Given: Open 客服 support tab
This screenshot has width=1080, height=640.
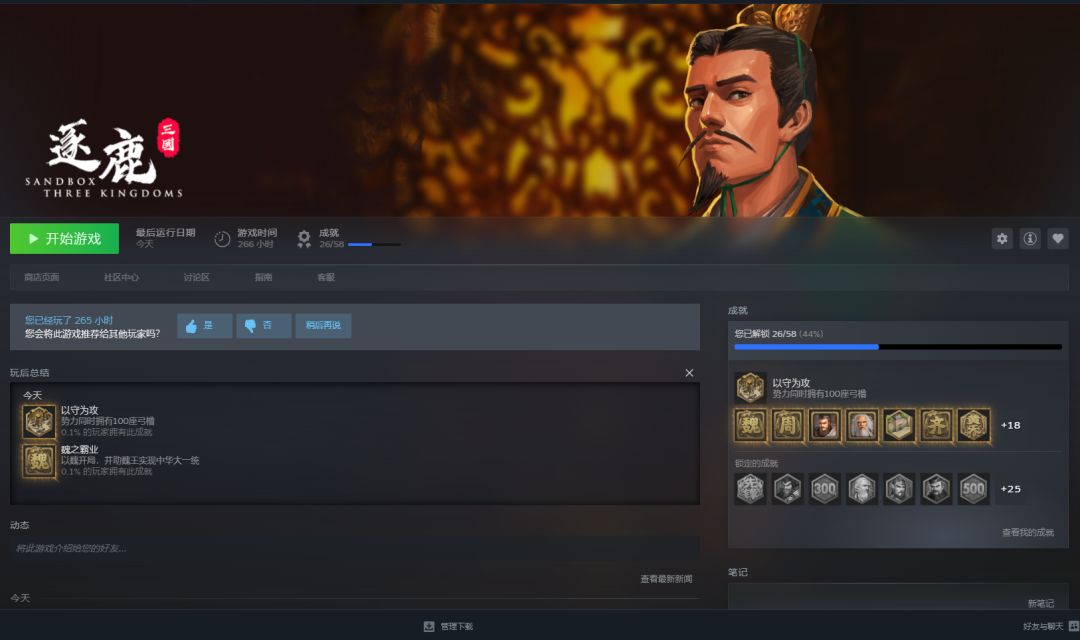Looking at the screenshot, I should point(326,277).
